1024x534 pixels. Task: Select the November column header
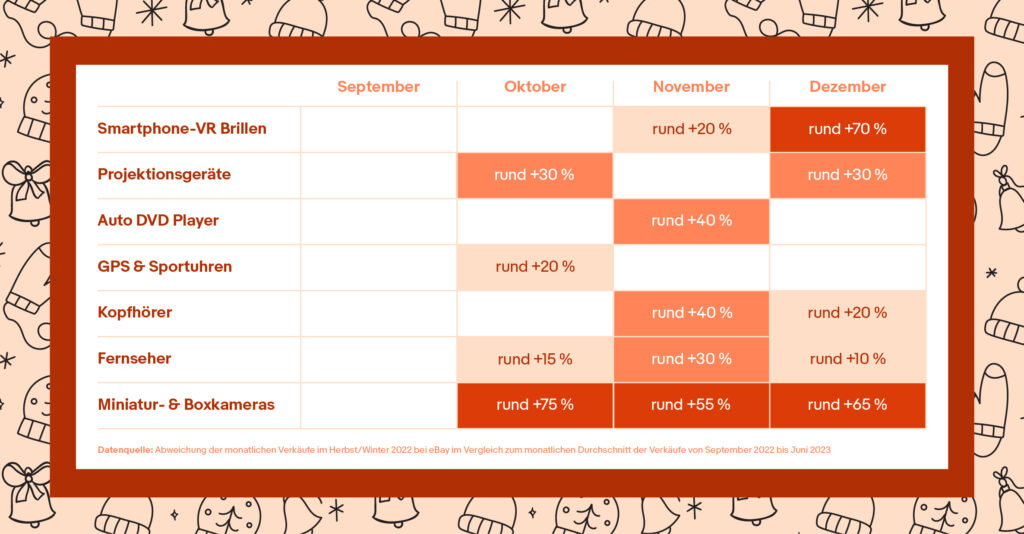pyautogui.click(x=691, y=87)
